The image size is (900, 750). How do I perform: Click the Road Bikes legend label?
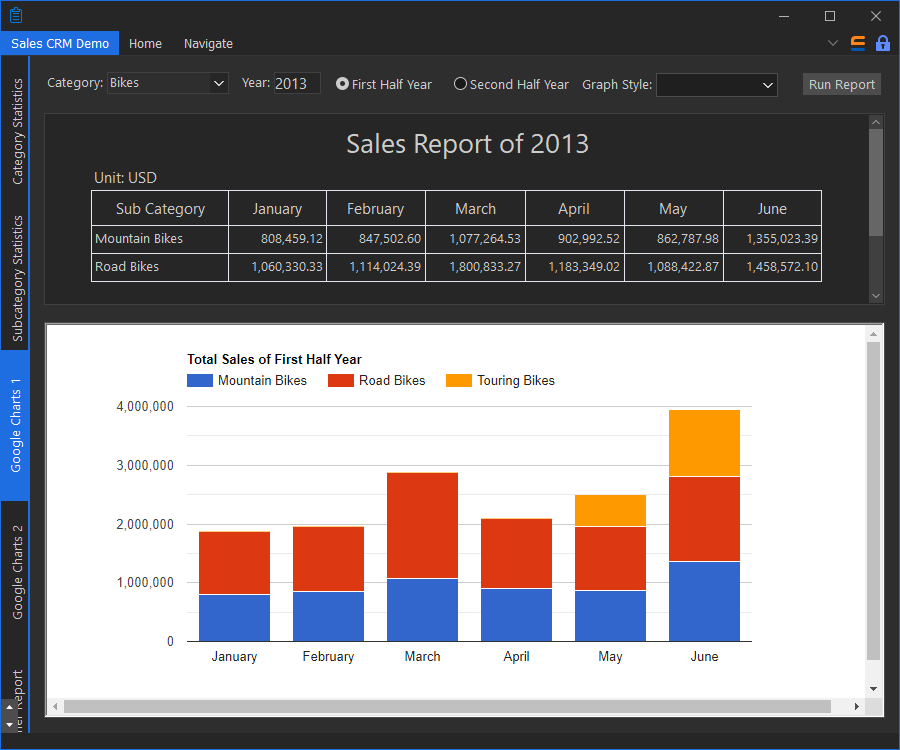tap(392, 380)
